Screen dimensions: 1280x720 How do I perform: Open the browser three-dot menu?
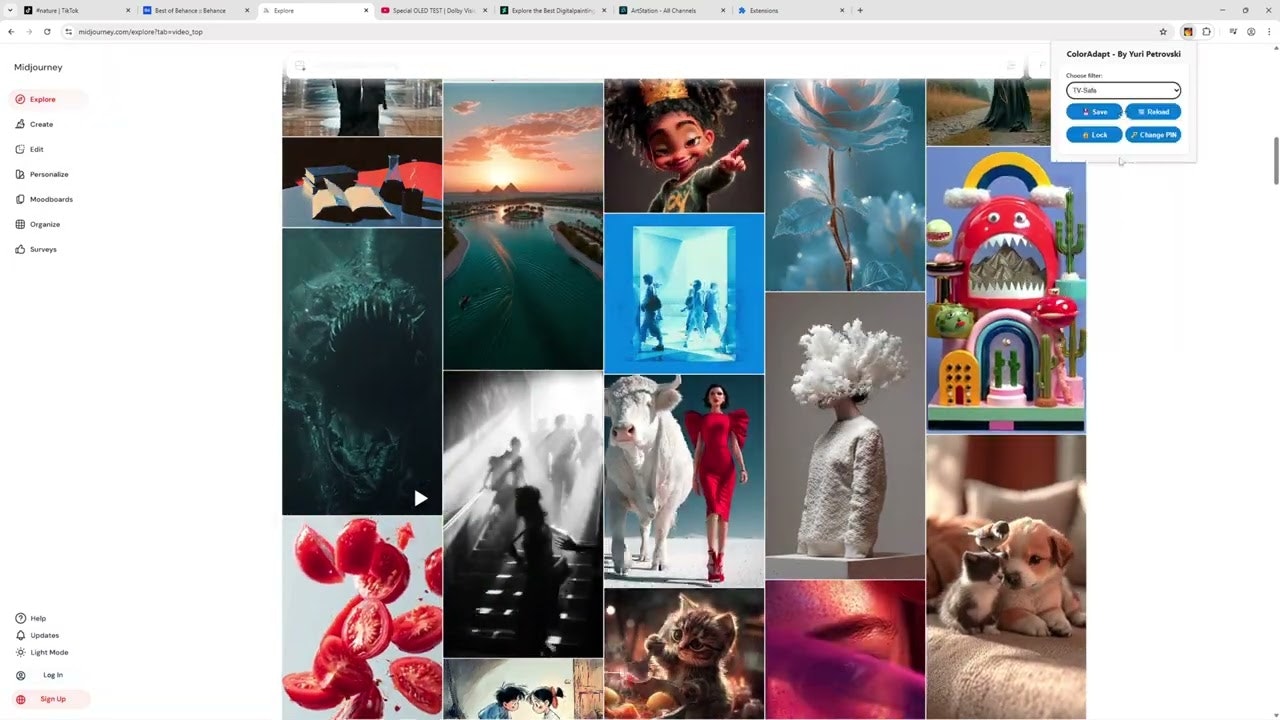[1269, 31]
